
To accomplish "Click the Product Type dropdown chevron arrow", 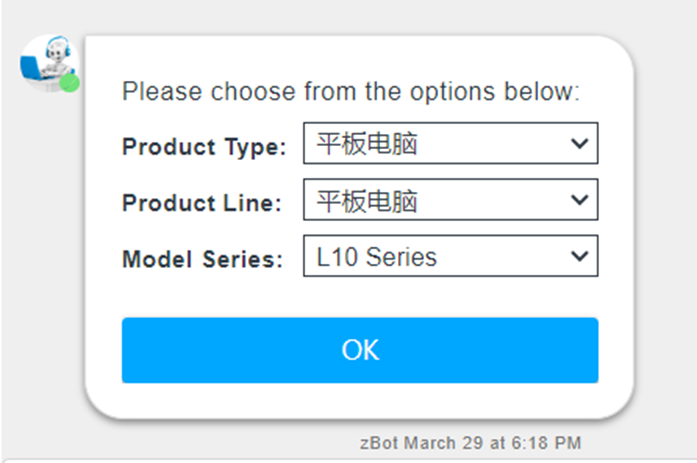I will (x=579, y=143).
